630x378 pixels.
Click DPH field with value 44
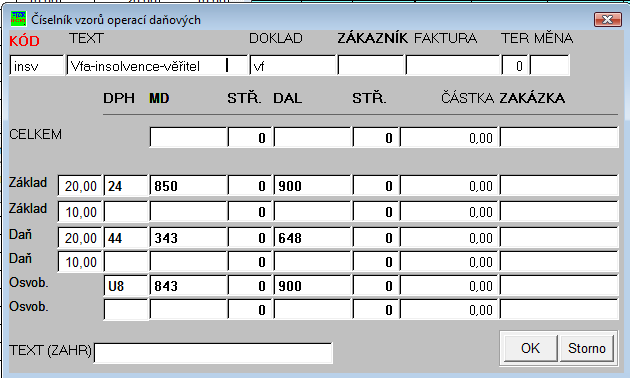(x=126, y=238)
